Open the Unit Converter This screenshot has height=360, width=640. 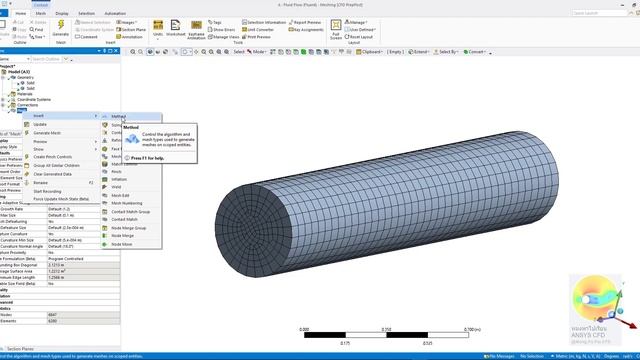coord(258,29)
